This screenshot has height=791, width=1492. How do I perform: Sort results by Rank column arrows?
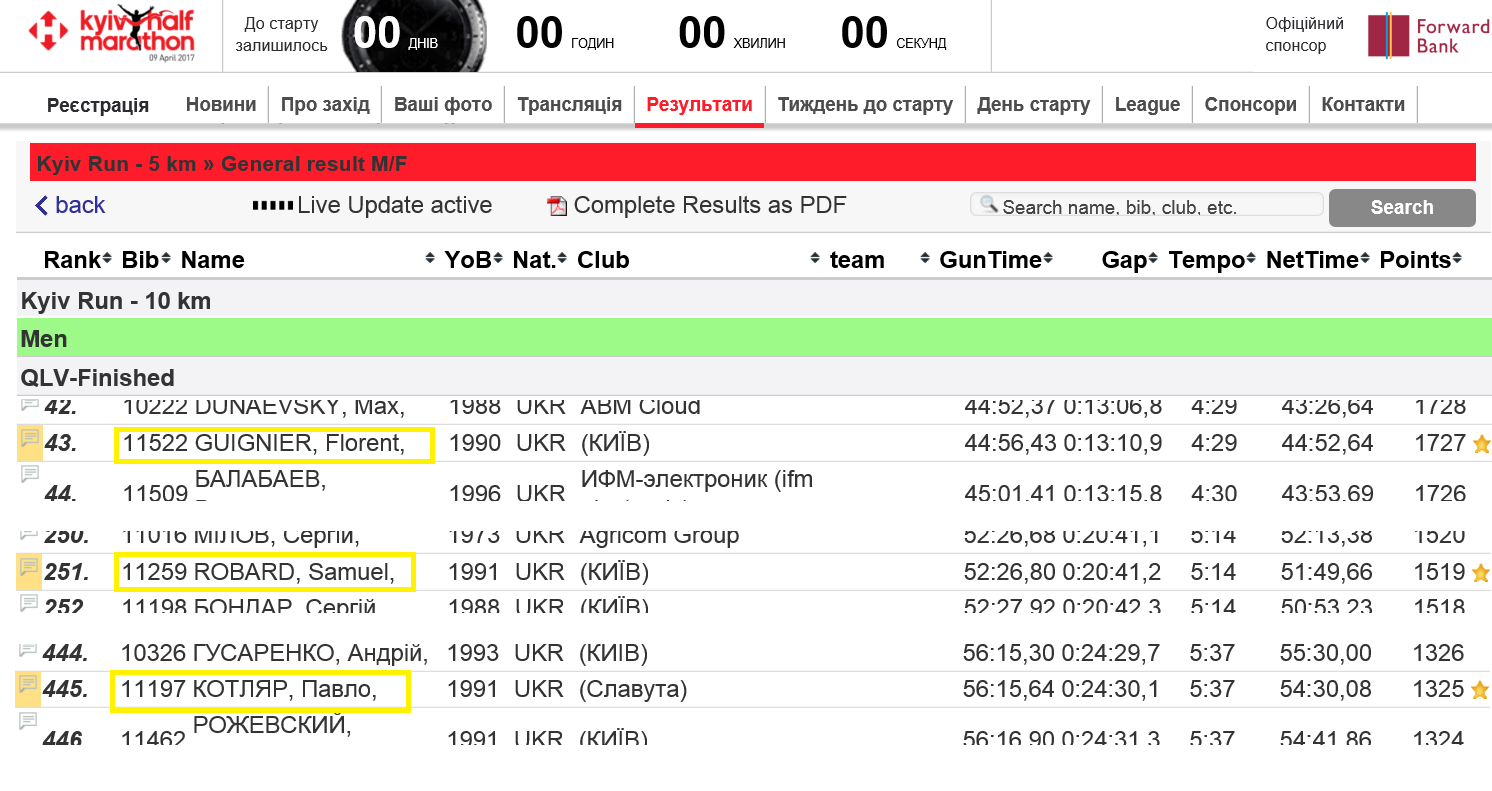tap(107, 260)
